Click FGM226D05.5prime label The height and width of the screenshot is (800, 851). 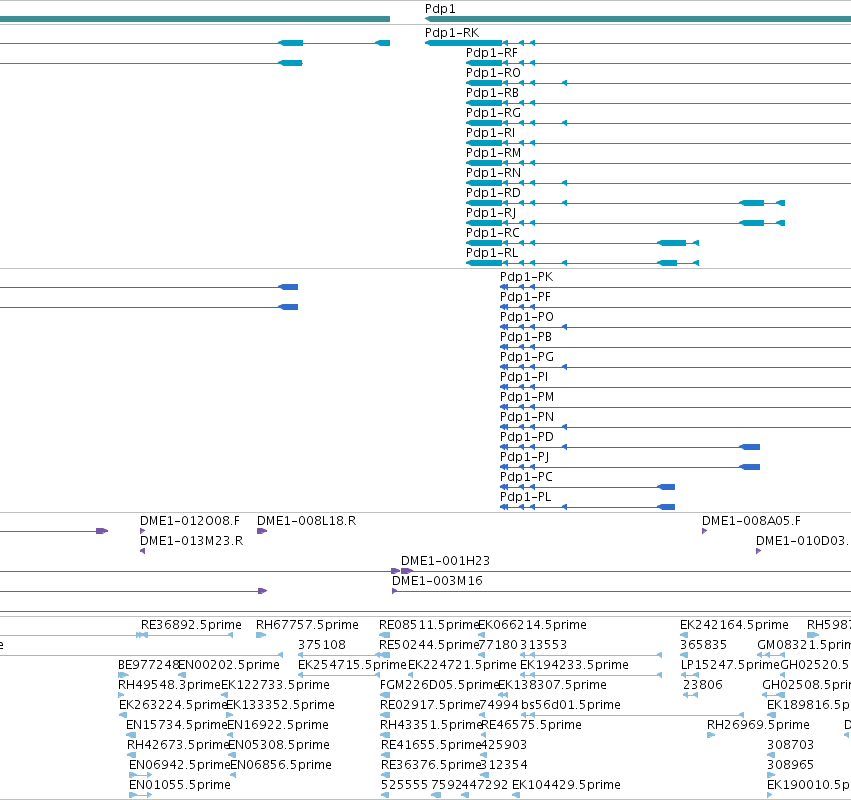(440, 684)
